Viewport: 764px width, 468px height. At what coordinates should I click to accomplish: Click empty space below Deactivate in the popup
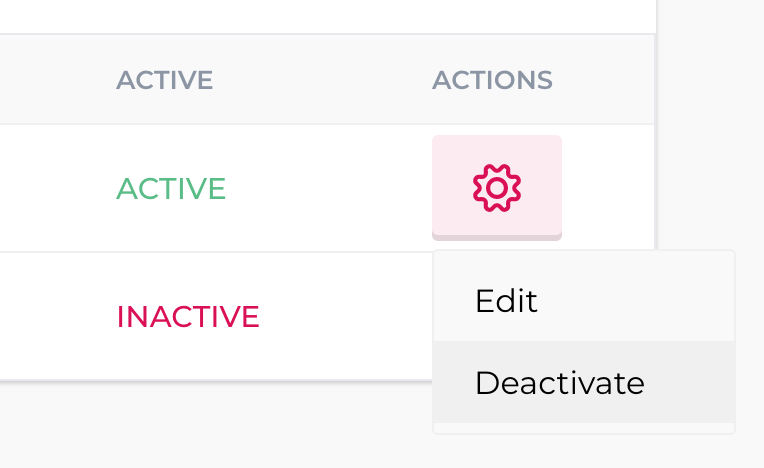(x=584, y=428)
